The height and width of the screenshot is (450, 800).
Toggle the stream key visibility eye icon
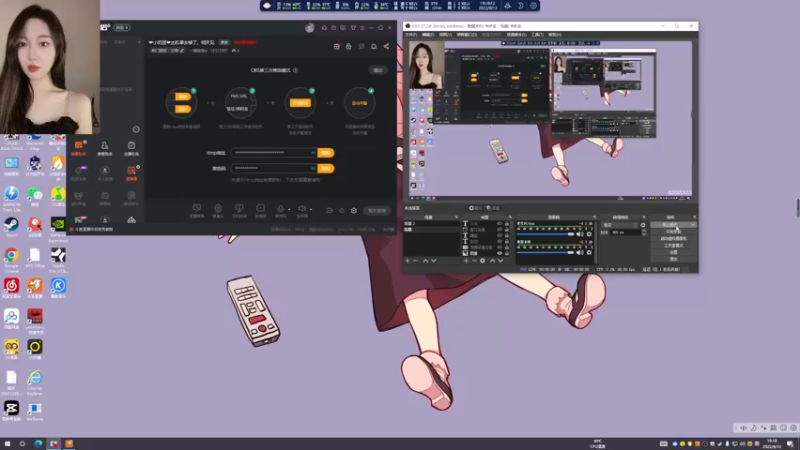(x=313, y=168)
